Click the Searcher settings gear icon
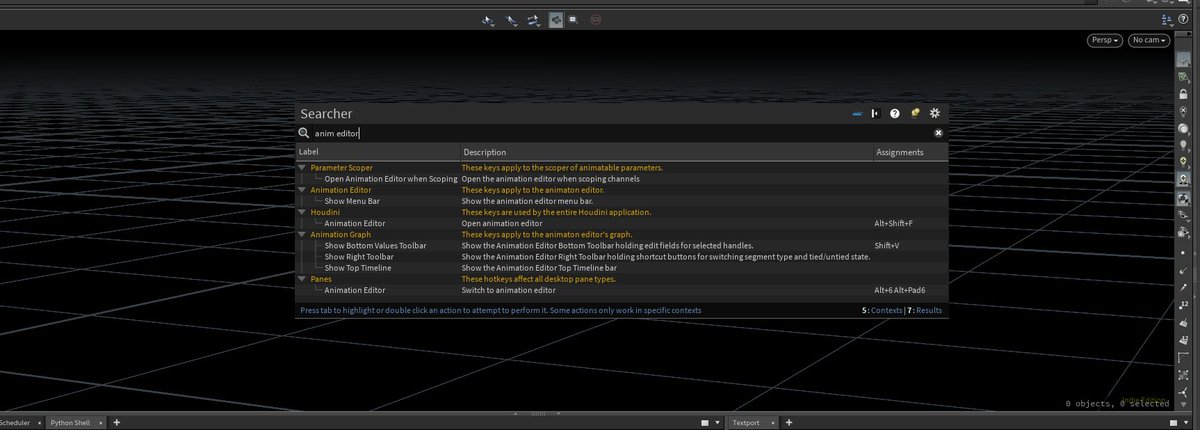 (x=935, y=114)
